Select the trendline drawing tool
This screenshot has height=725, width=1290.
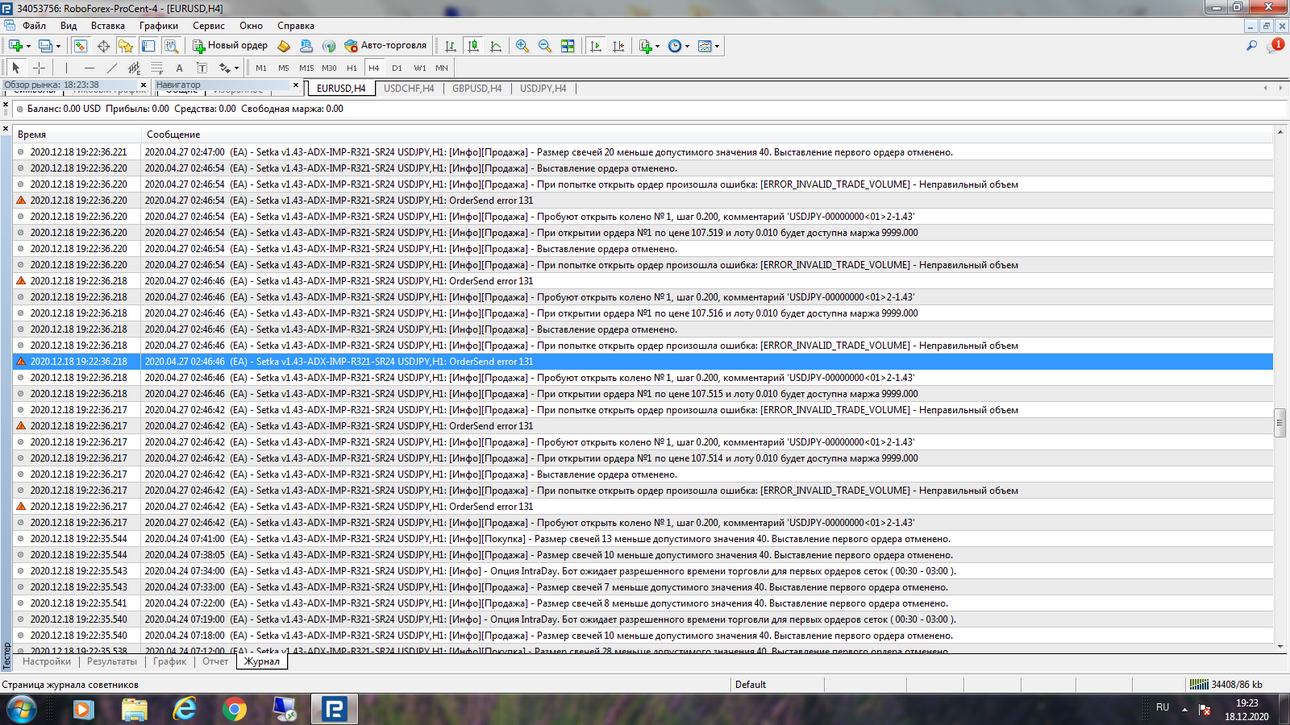click(112, 68)
